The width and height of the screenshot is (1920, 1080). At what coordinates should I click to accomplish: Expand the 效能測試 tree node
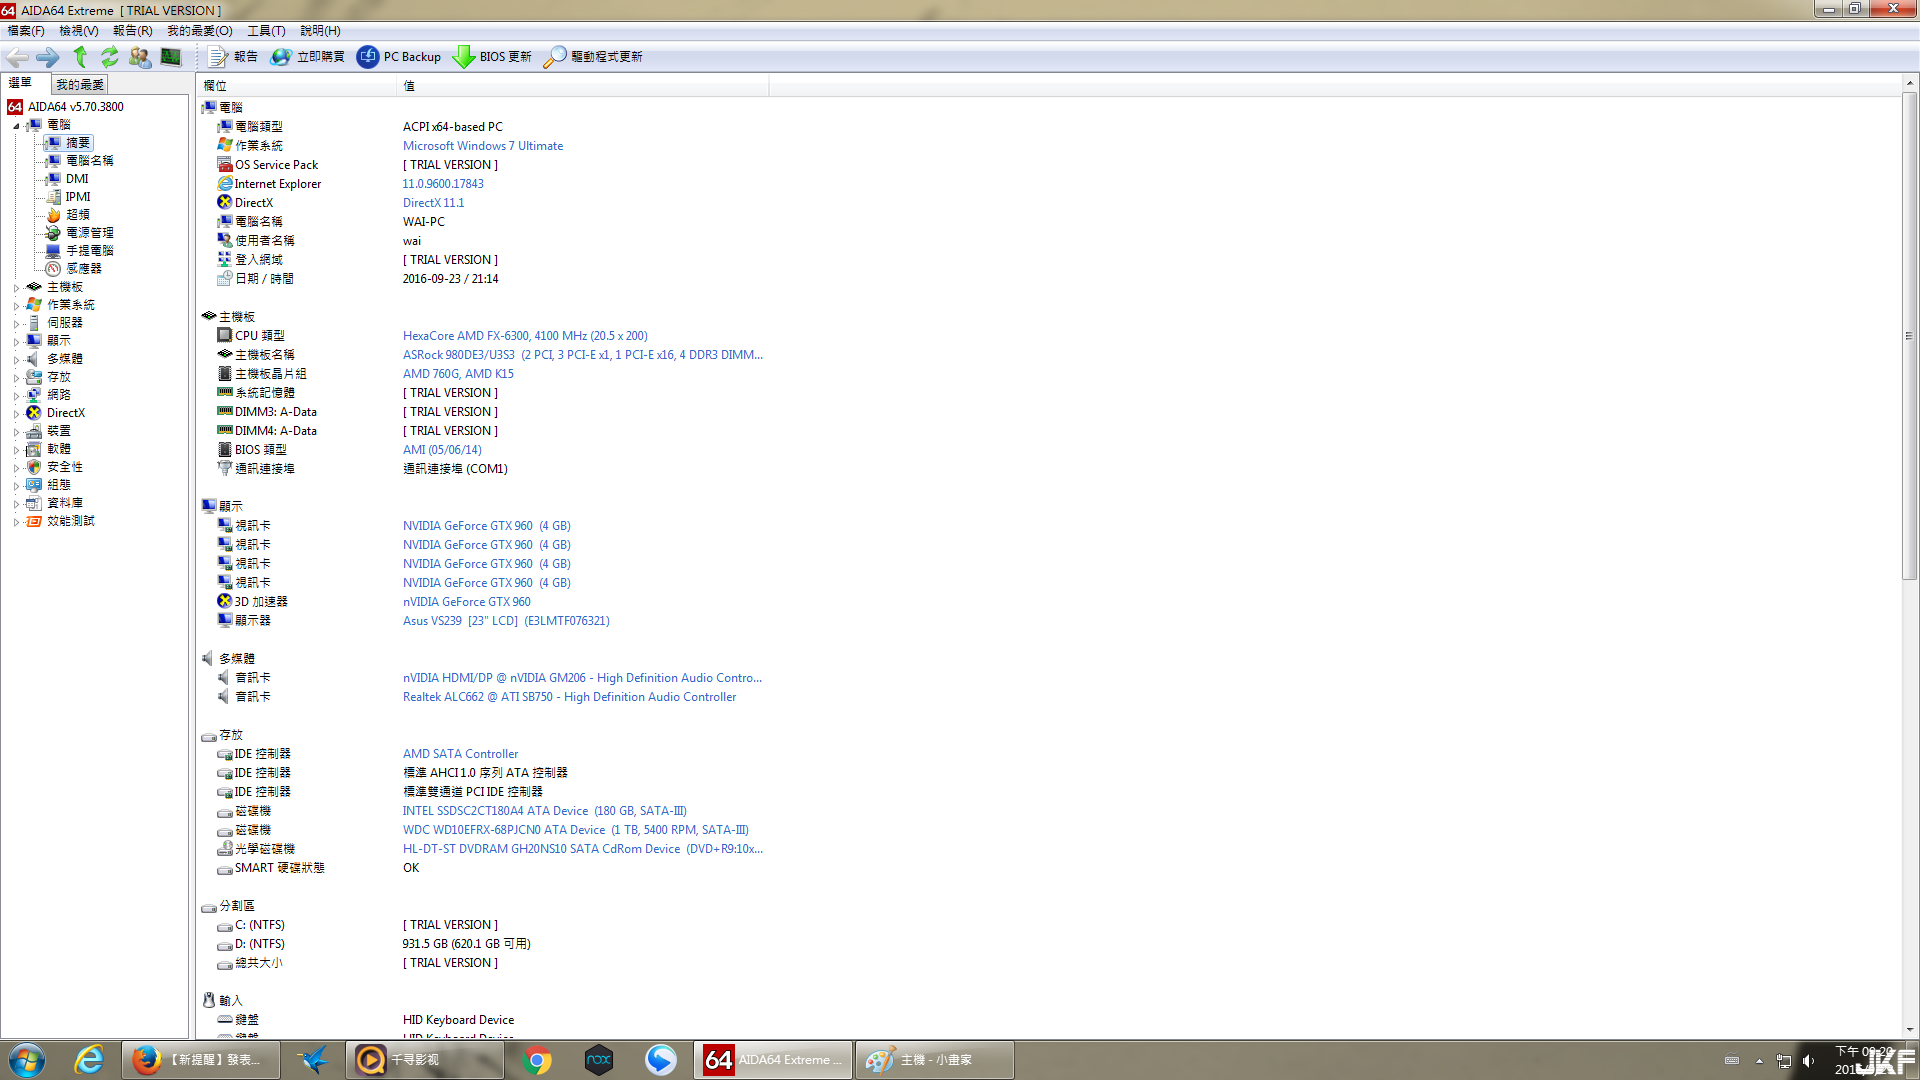[x=16, y=522]
